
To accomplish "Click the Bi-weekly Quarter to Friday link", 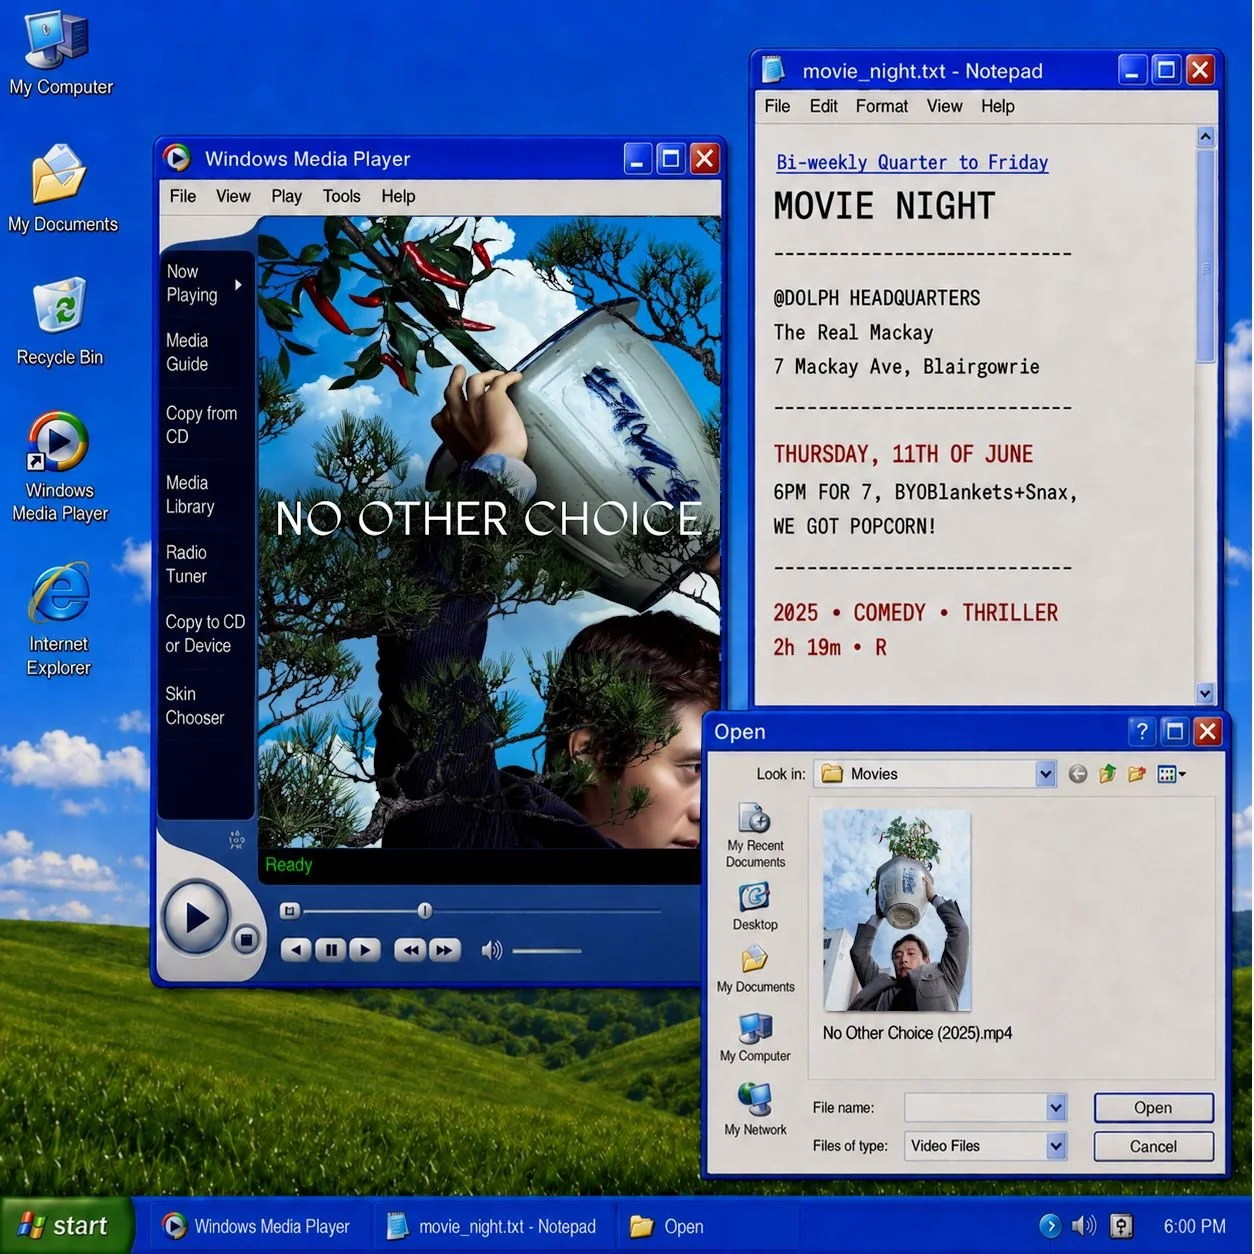I will pyautogui.click(x=912, y=162).
